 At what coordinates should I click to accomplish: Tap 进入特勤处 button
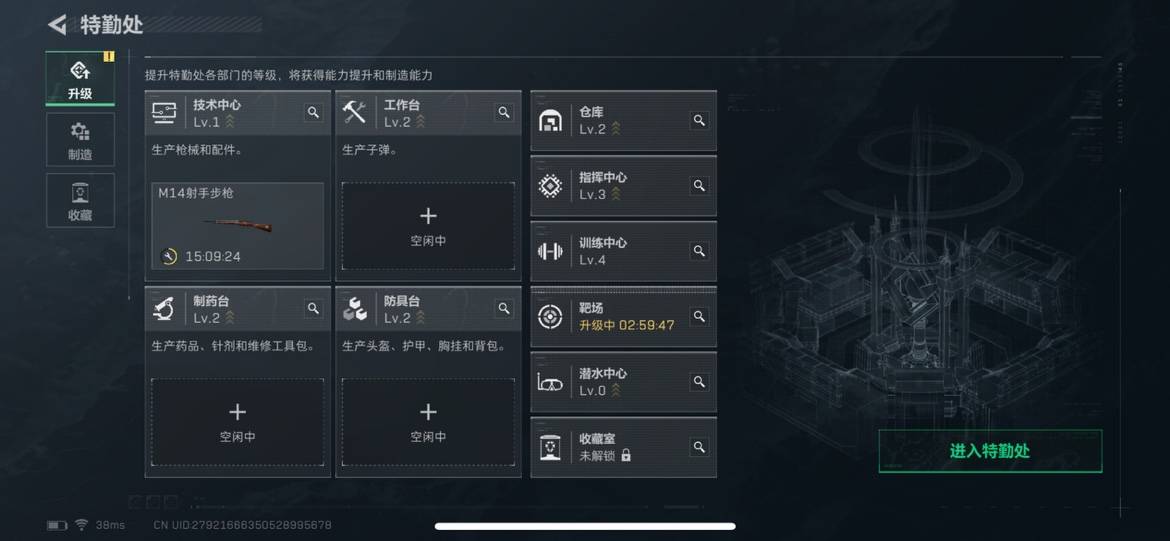tap(990, 451)
